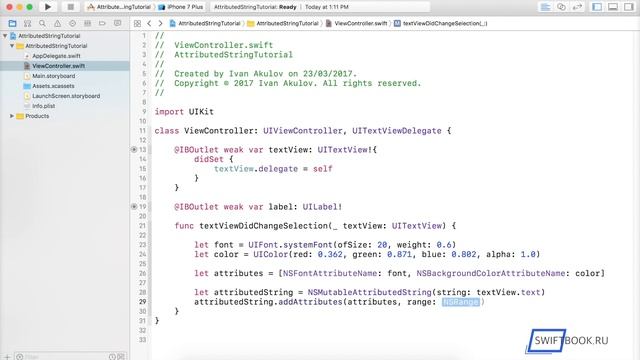
Task: Open the textViewDidChangeSelection method breadcrumb
Action: 440,23
